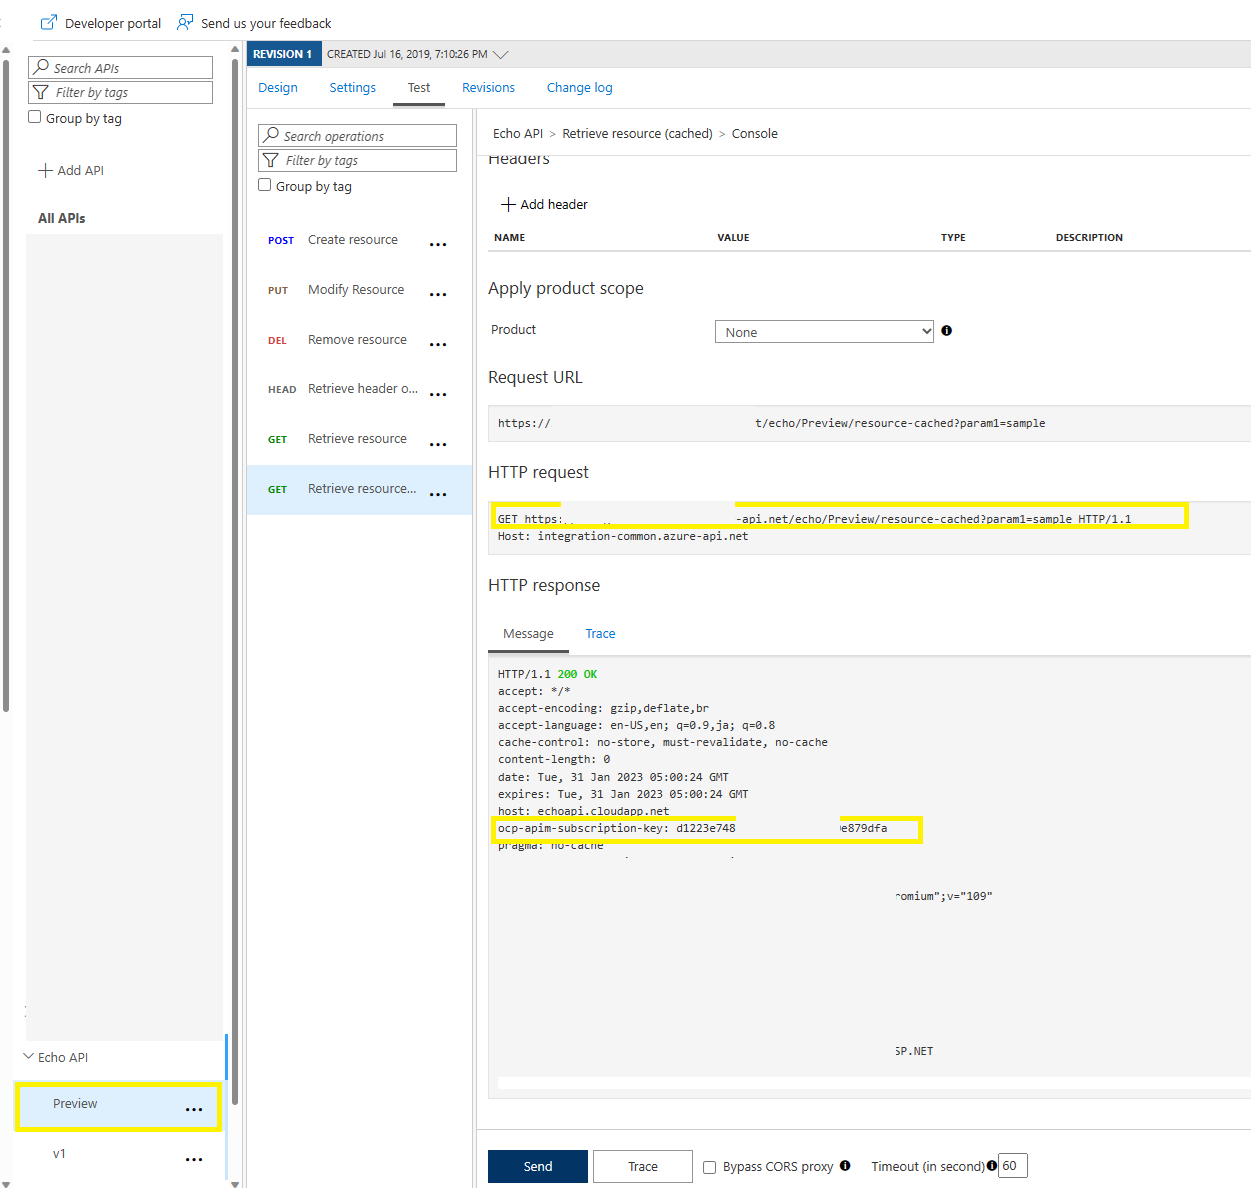Click Retrieve resource (cached) breadcrumb

[637, 133]
